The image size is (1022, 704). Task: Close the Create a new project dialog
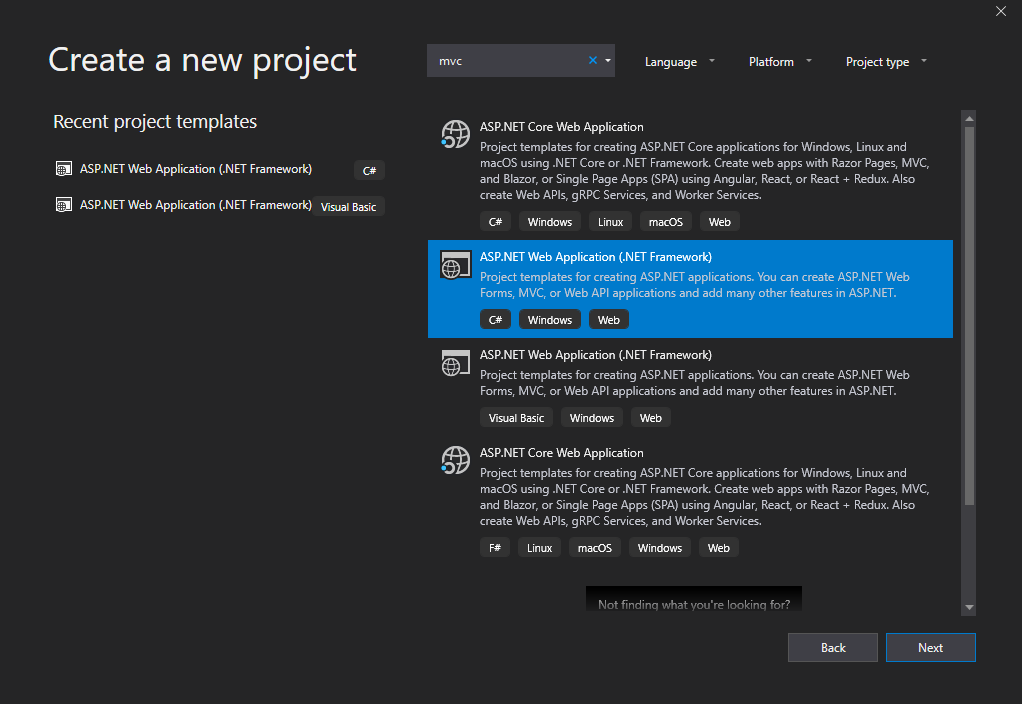click(x=1000, y=11)
